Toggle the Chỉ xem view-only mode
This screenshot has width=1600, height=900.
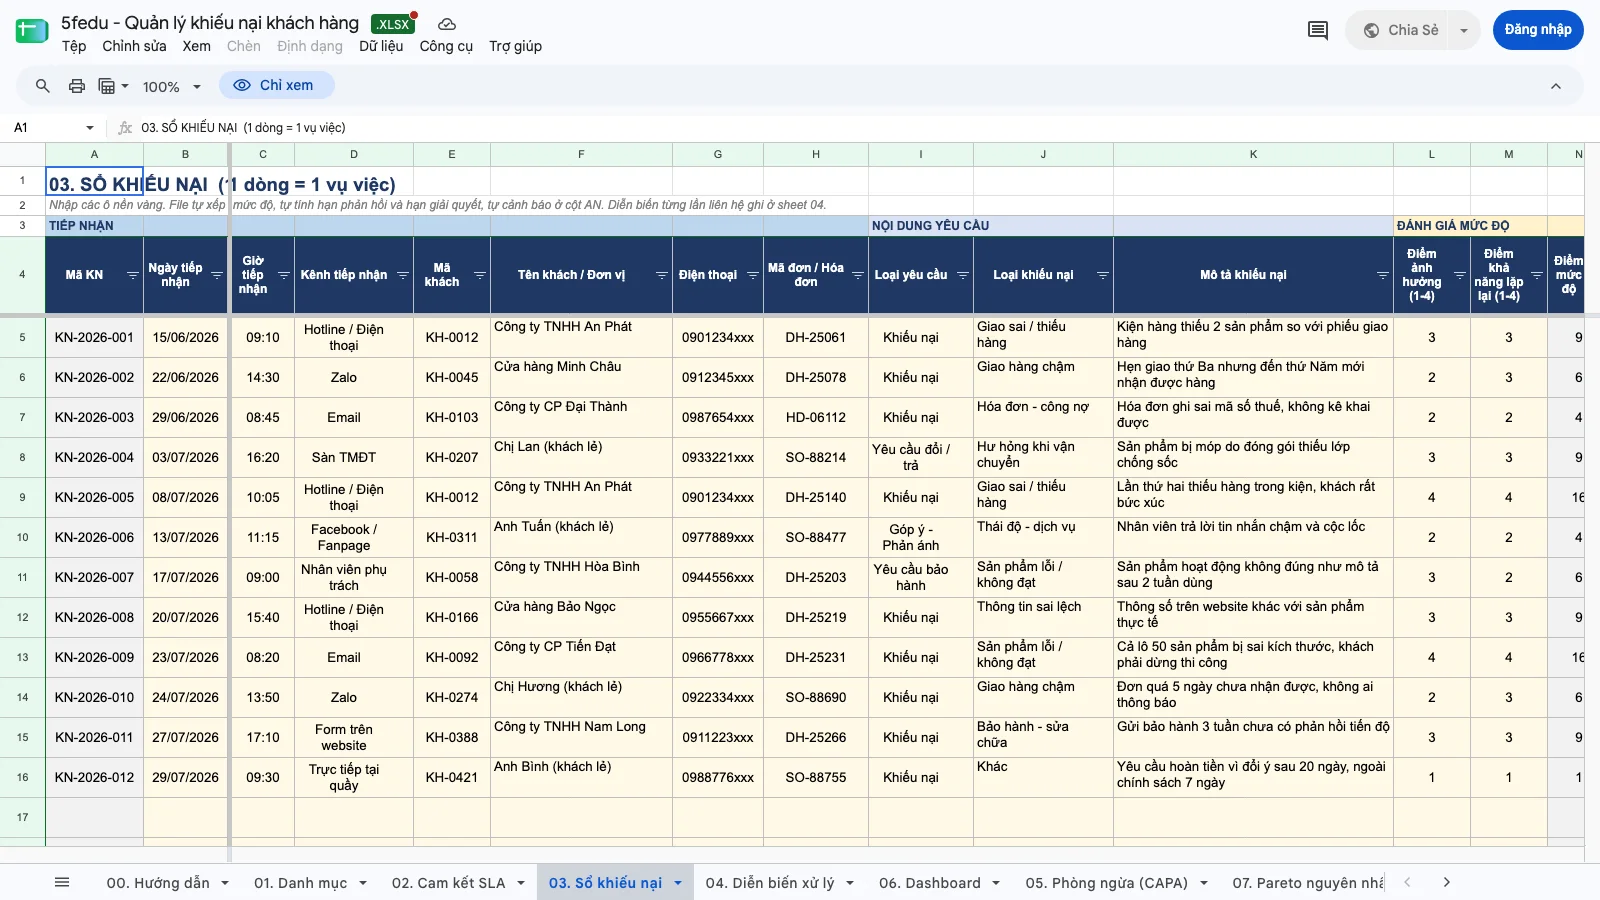tap(276, 86)
